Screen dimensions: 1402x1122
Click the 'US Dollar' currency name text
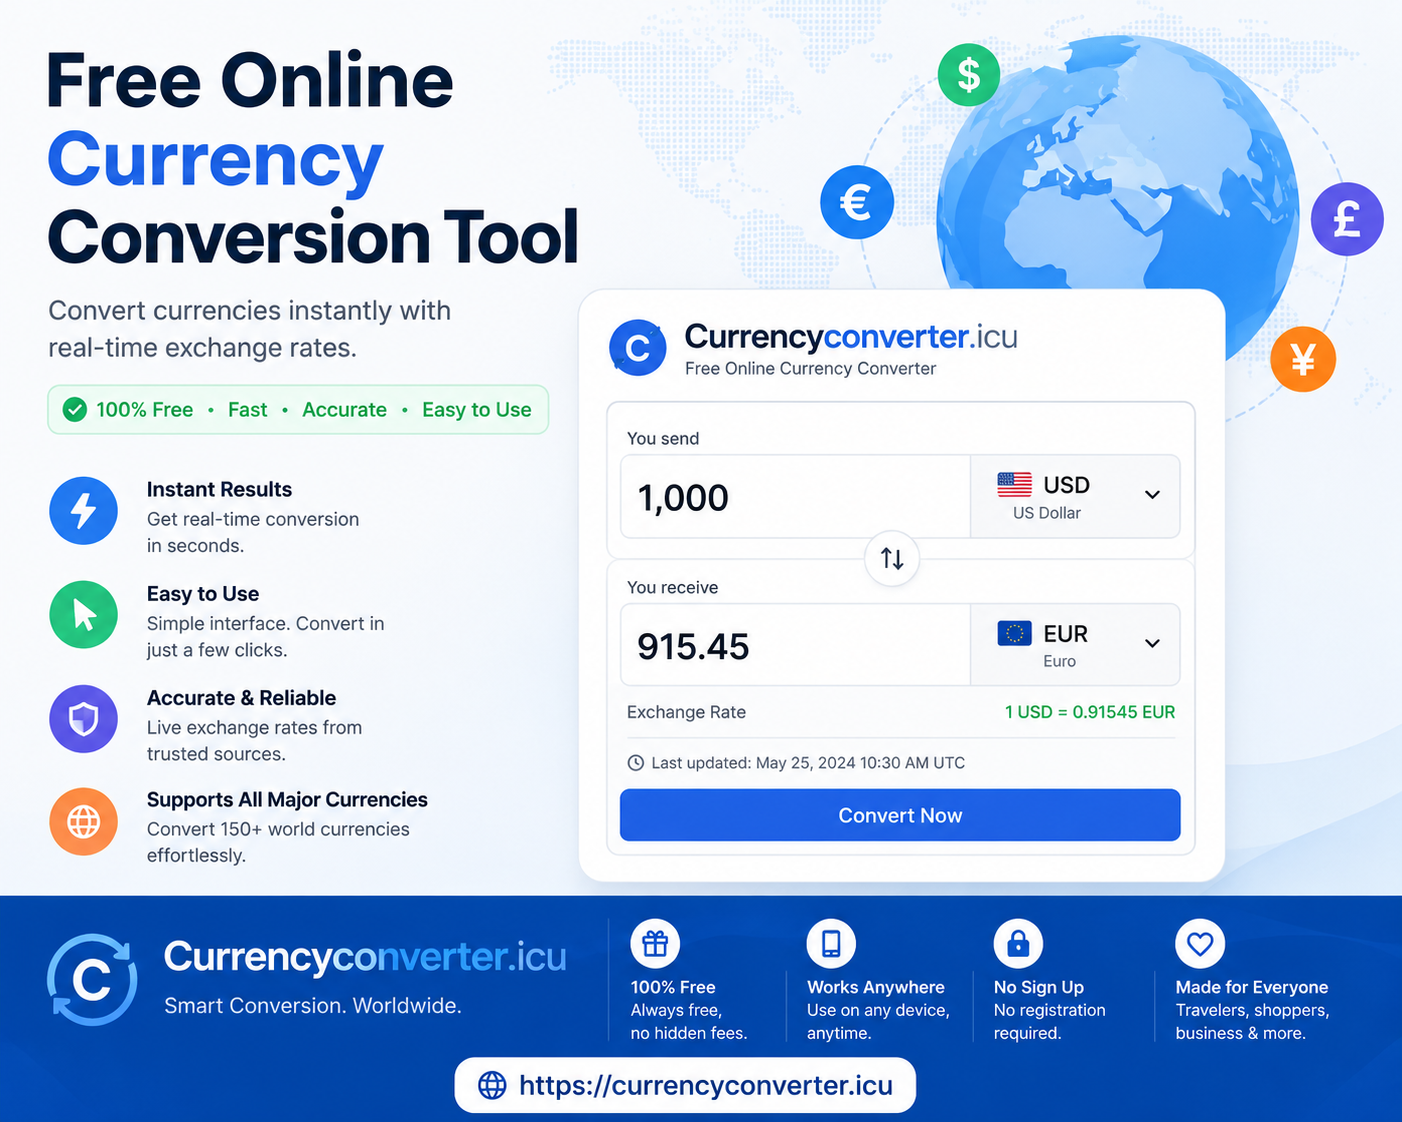pos(1047,513)
